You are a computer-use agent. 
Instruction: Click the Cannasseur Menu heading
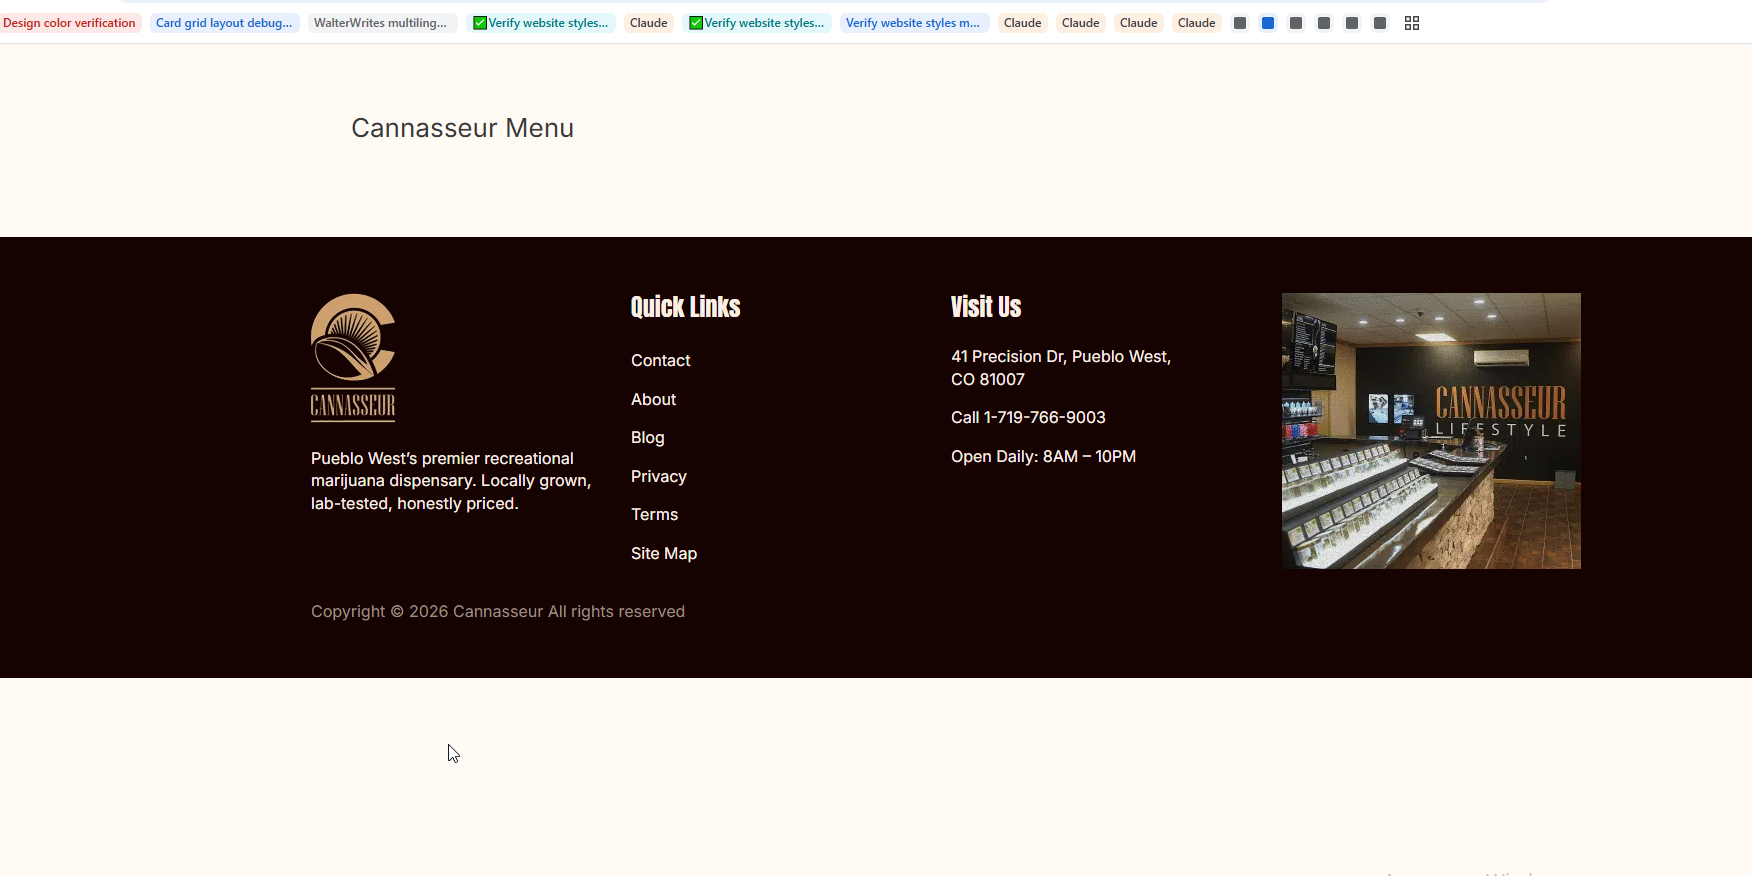tap(462, 128)
